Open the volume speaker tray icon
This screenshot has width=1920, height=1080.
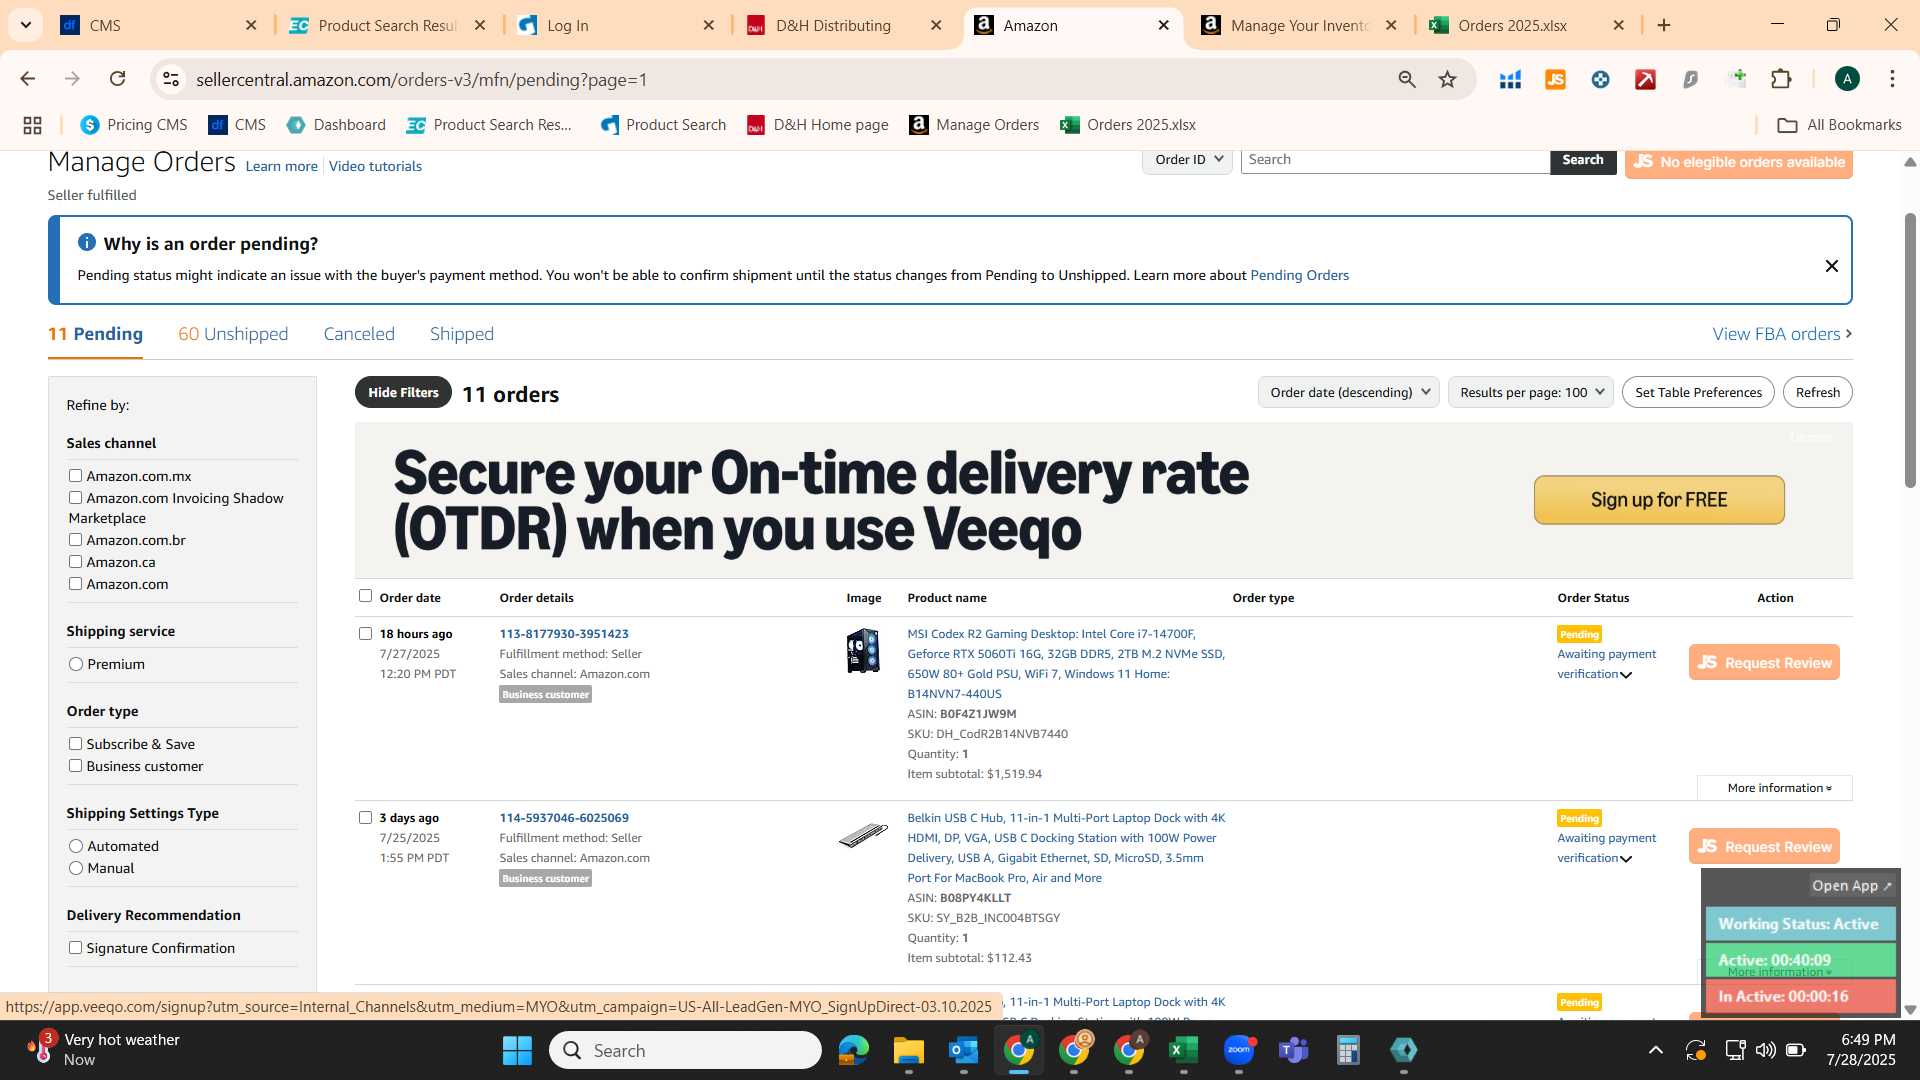tap(1766, 1050)
